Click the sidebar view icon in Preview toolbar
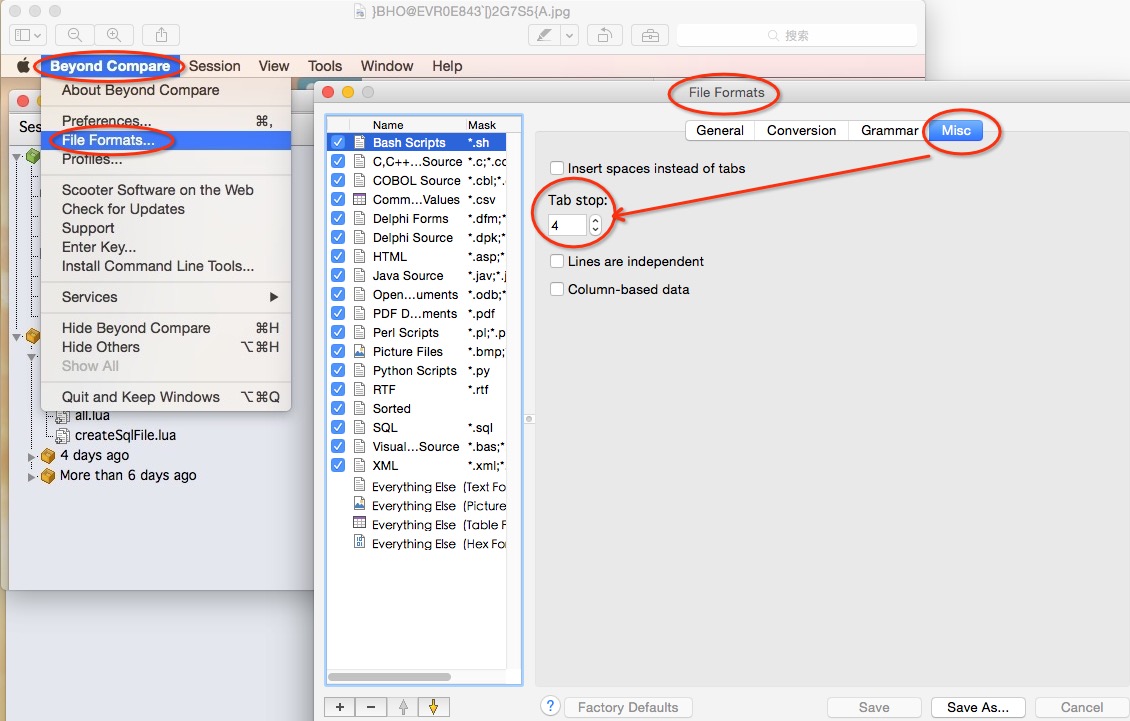The image size is (1130, 721). [x=22, y=35]
